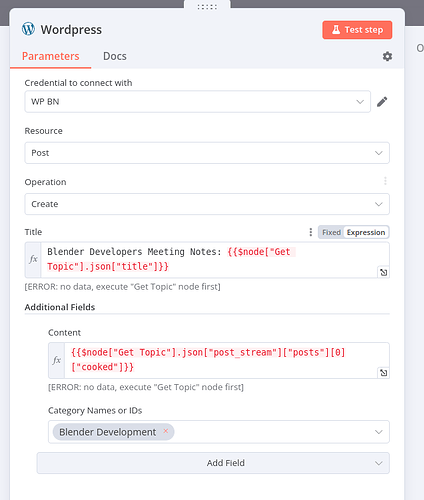Remove Blender Development category tag
The image size is (424, 500).
point(166,431)
